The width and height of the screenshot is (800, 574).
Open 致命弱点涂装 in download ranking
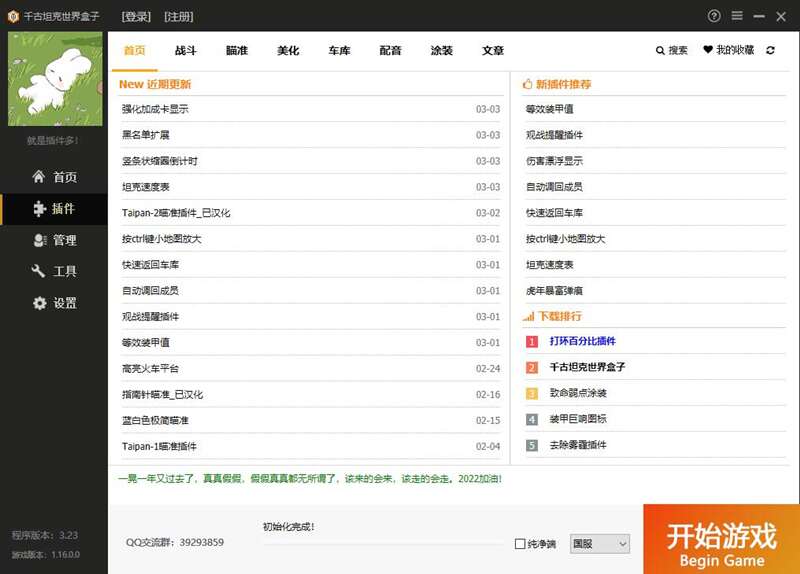[578, 393]
